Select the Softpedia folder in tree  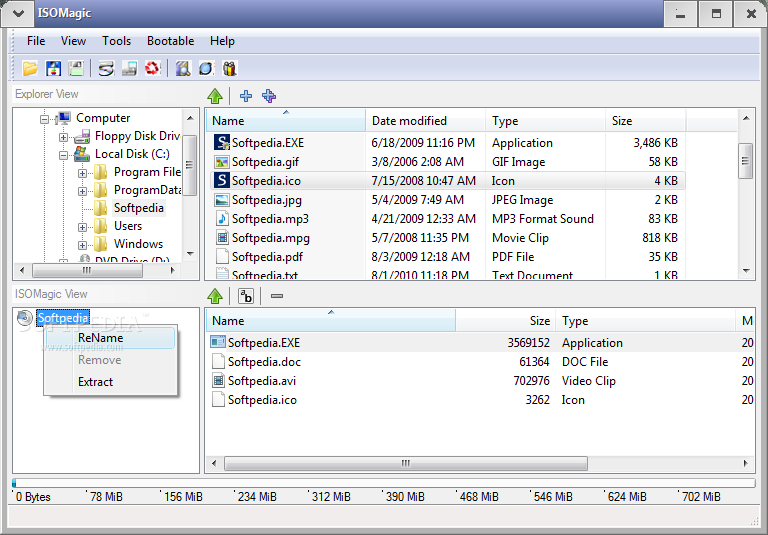point(139,208)
